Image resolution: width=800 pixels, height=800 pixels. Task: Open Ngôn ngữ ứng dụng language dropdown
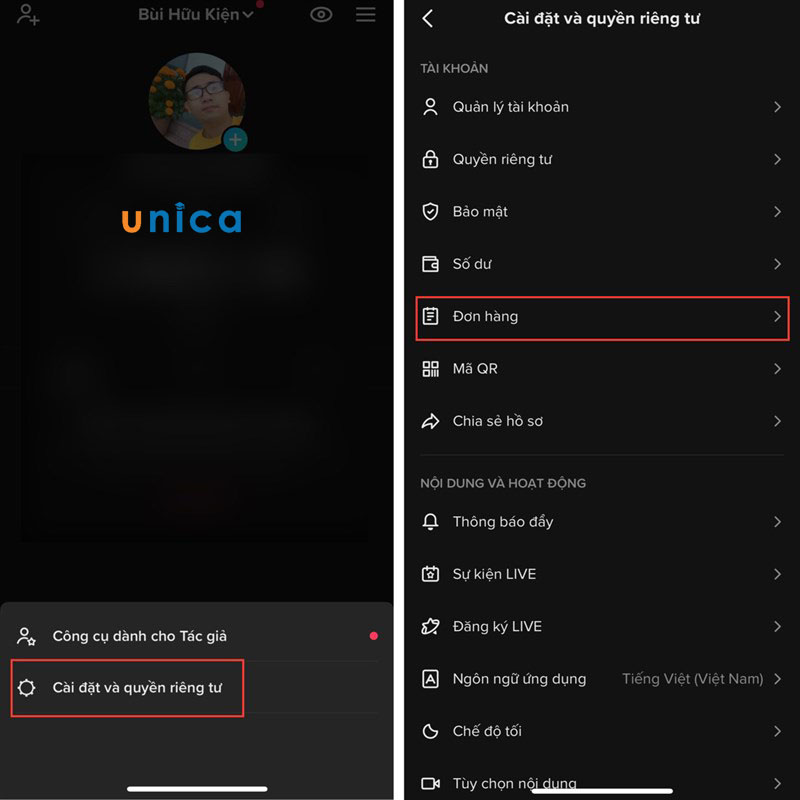[x=602, y=679]
